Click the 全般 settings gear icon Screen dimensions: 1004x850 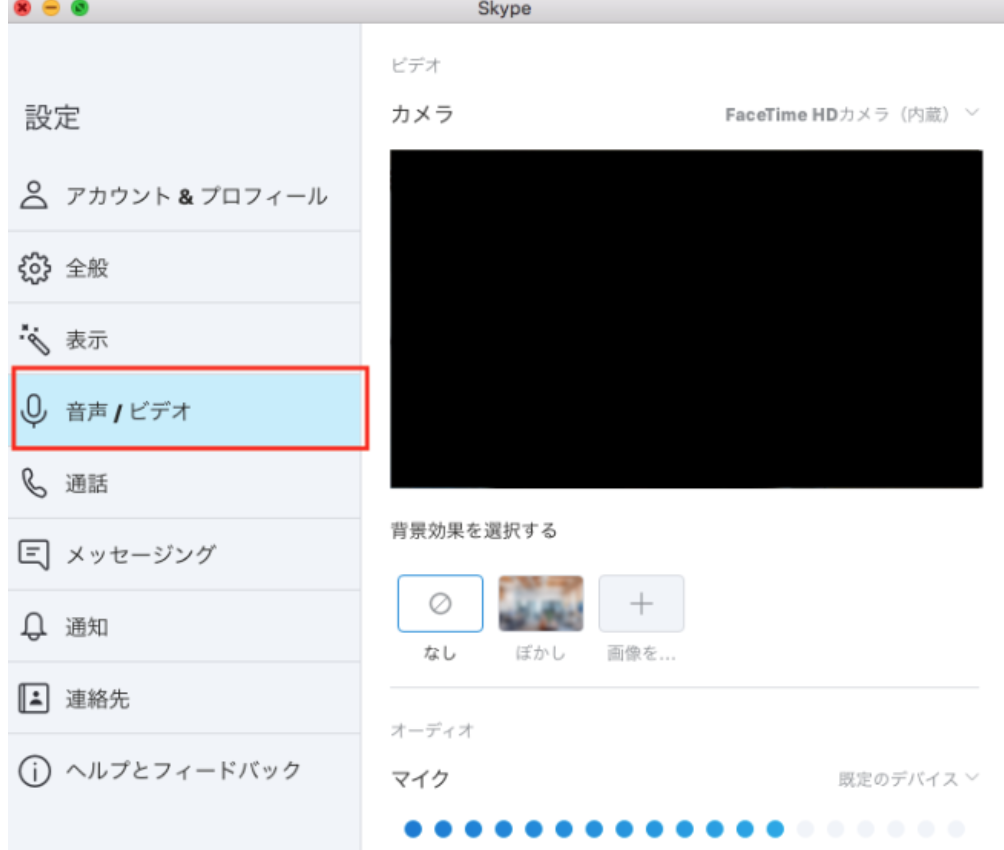(37, 268)
